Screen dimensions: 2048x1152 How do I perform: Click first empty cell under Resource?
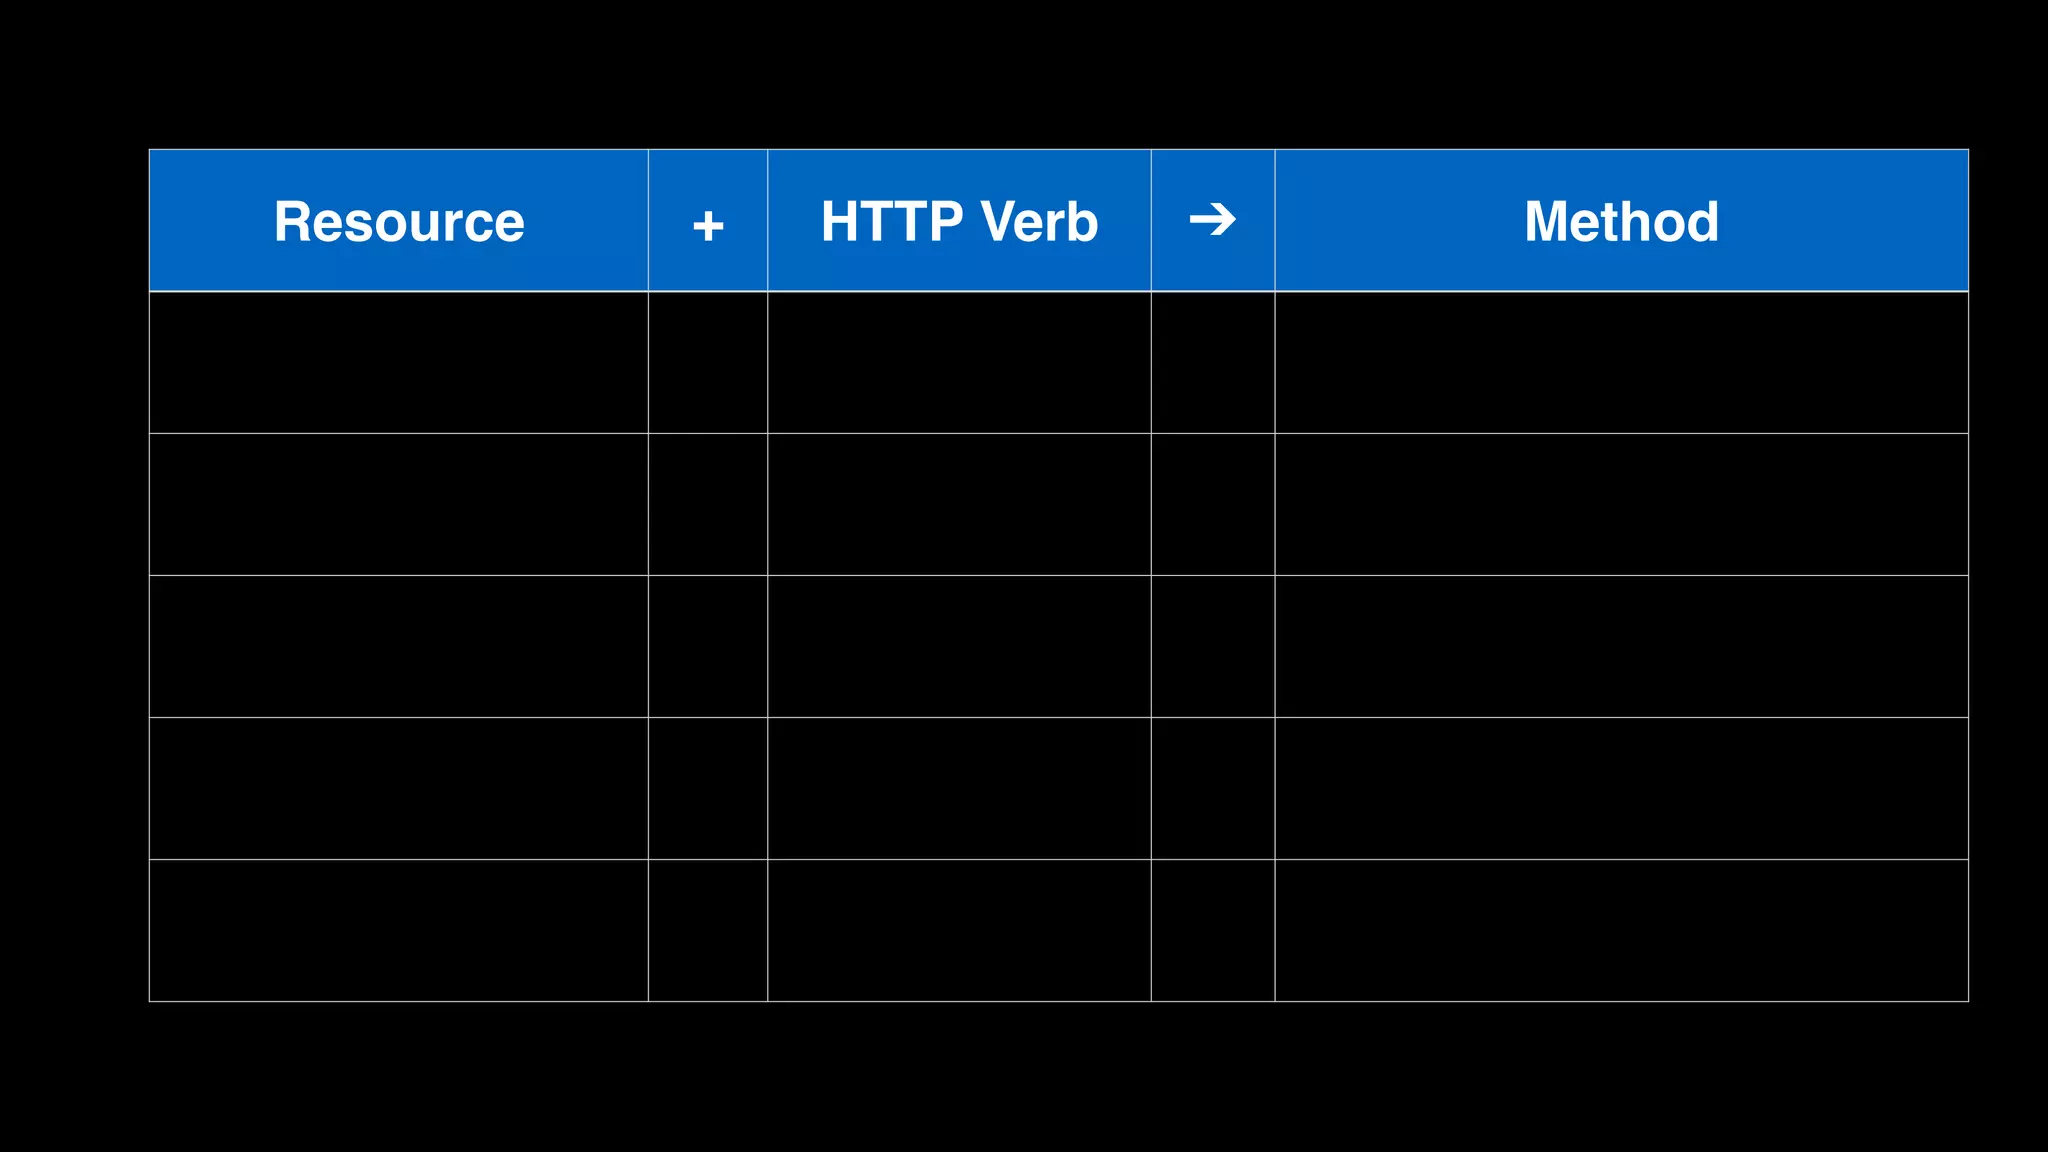point(398,362)
